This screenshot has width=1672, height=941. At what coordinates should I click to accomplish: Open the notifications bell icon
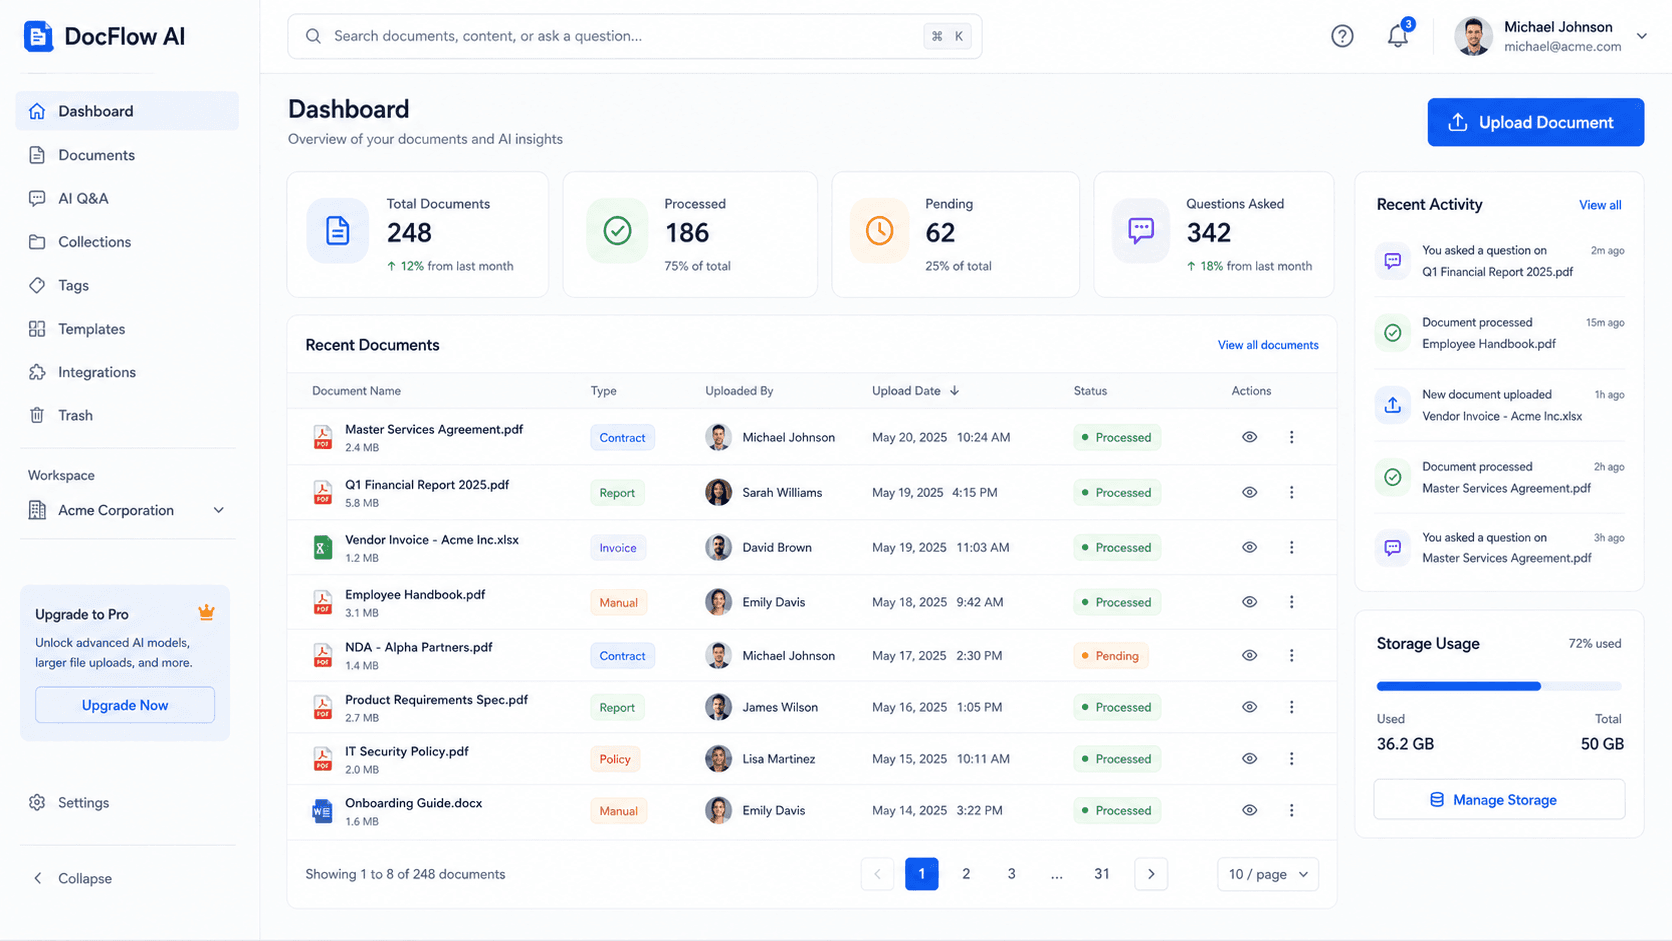(x=1397, y=36)
